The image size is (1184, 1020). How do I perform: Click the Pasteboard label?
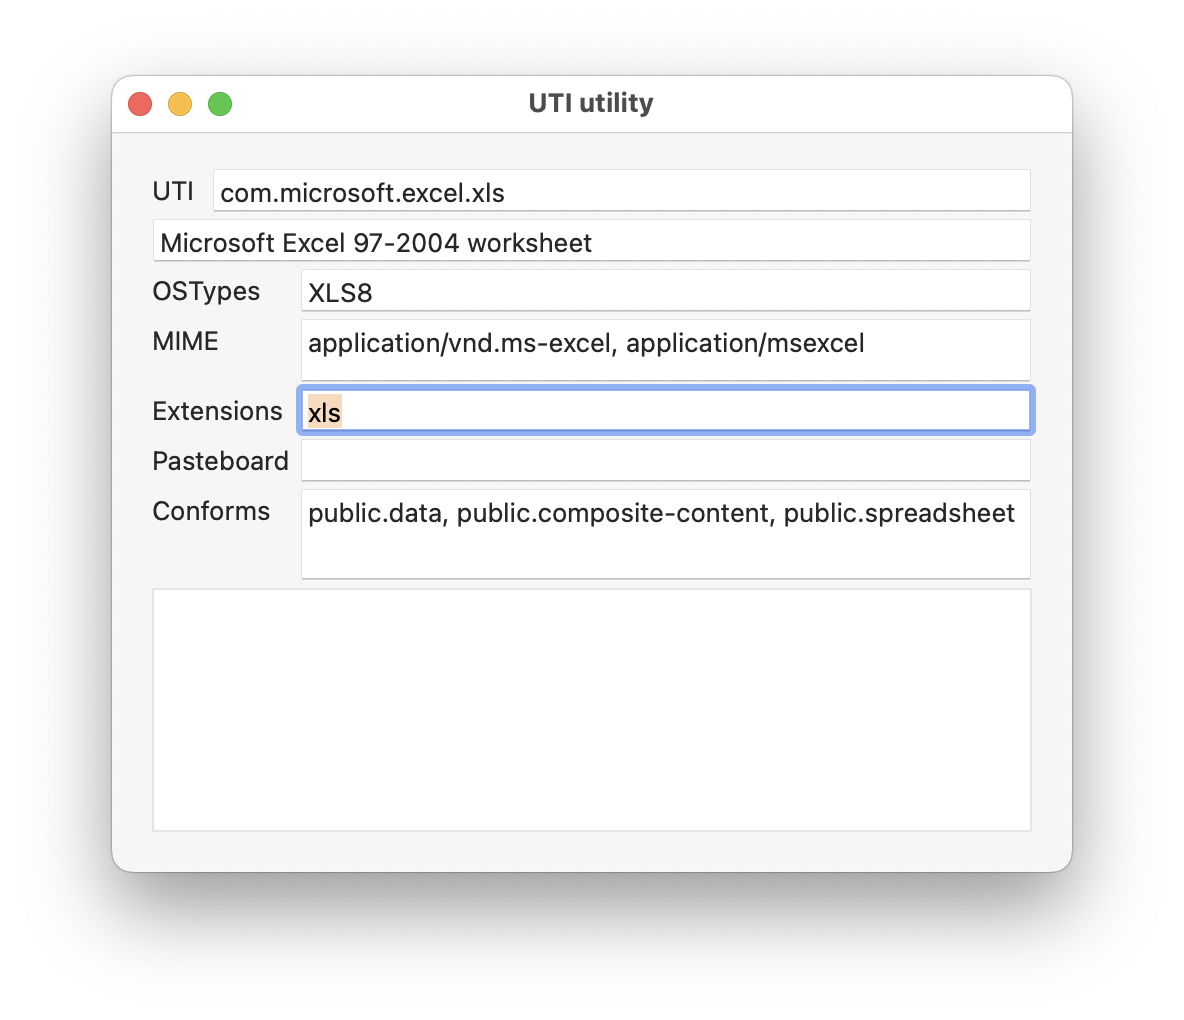pos(220,461)
